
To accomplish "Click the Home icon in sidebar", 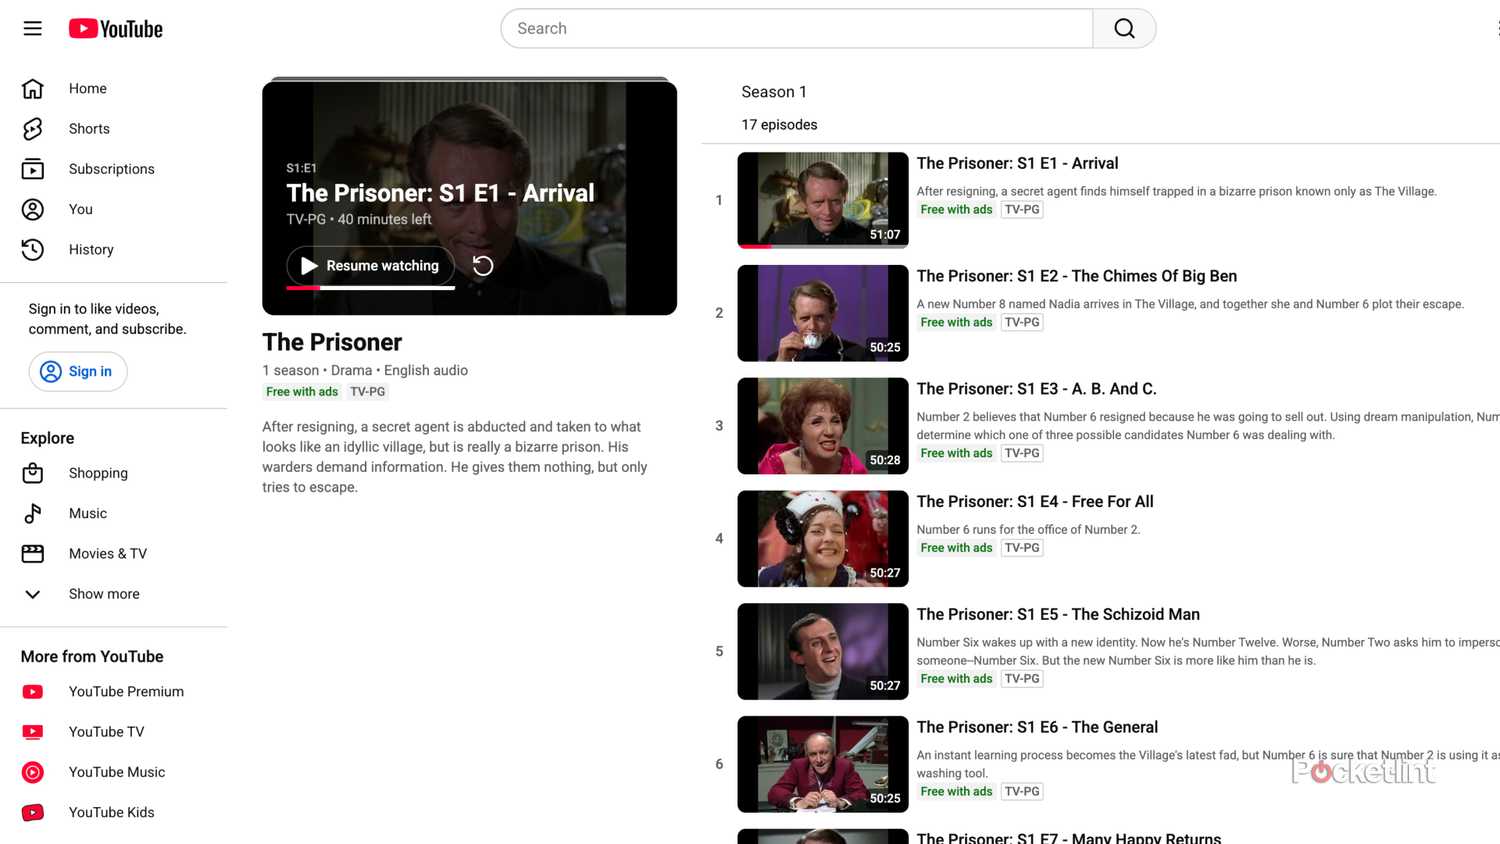I will pyautogui.click(x=33, y=89).
